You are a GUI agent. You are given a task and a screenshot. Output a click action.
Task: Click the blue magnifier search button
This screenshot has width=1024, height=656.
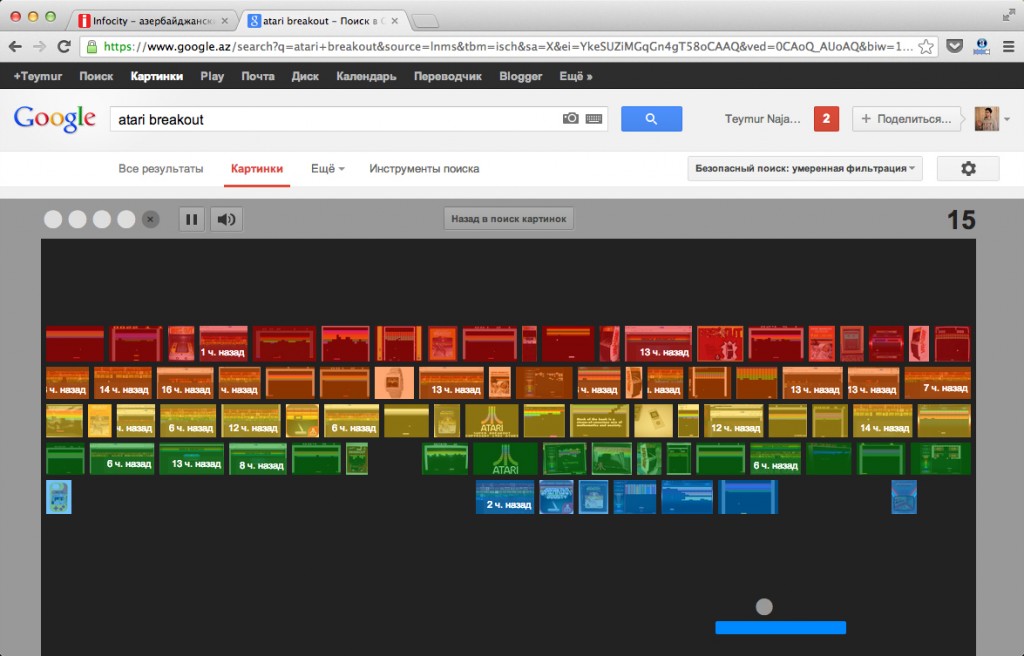coord(651,119)
